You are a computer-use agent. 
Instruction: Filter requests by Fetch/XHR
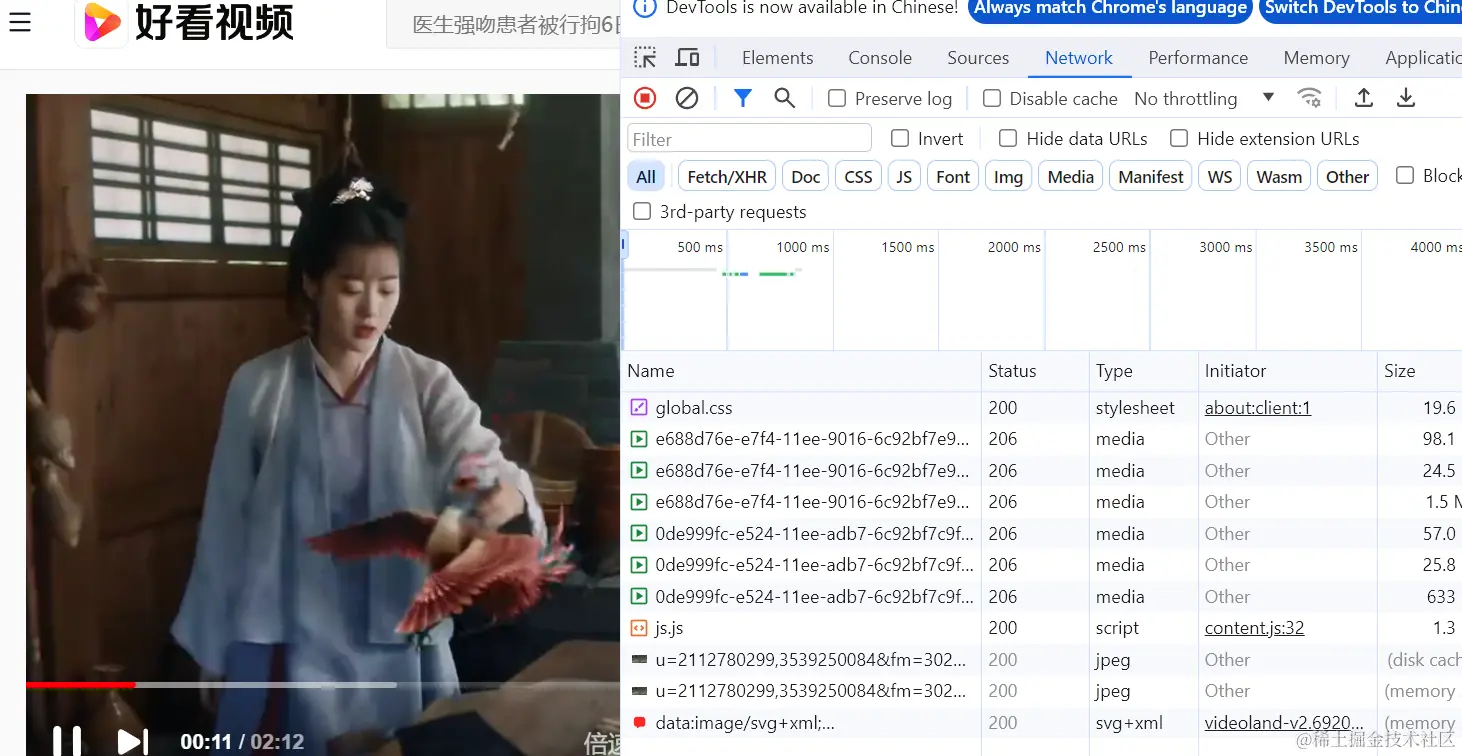coord(727,177)
